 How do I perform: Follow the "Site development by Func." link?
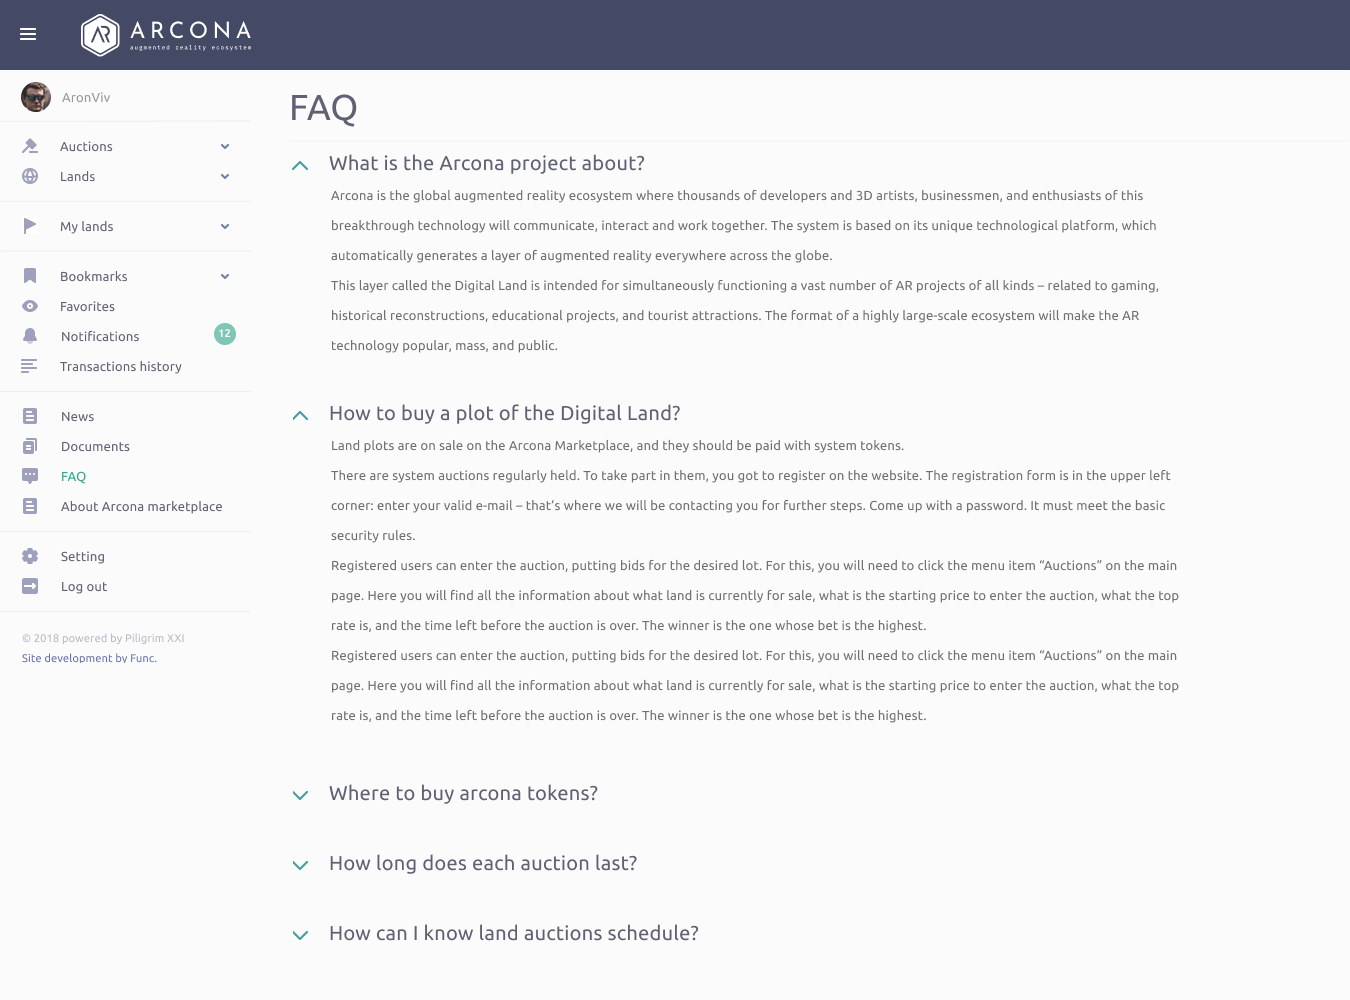[89, 658]
